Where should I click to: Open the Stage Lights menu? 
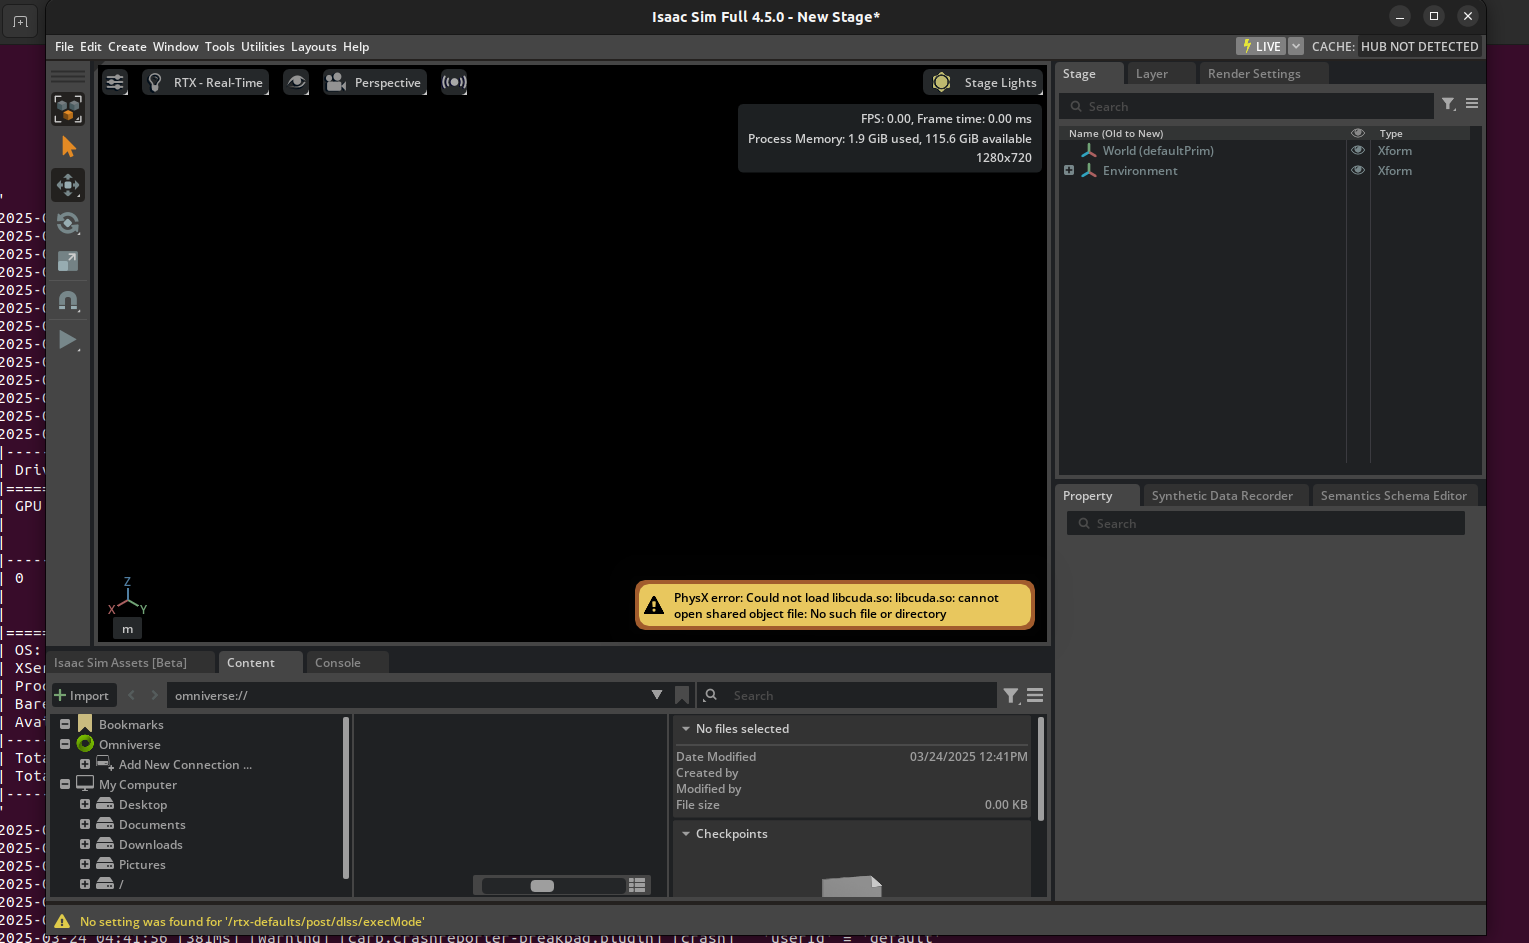pyautogui.click(x=983, y=82)
